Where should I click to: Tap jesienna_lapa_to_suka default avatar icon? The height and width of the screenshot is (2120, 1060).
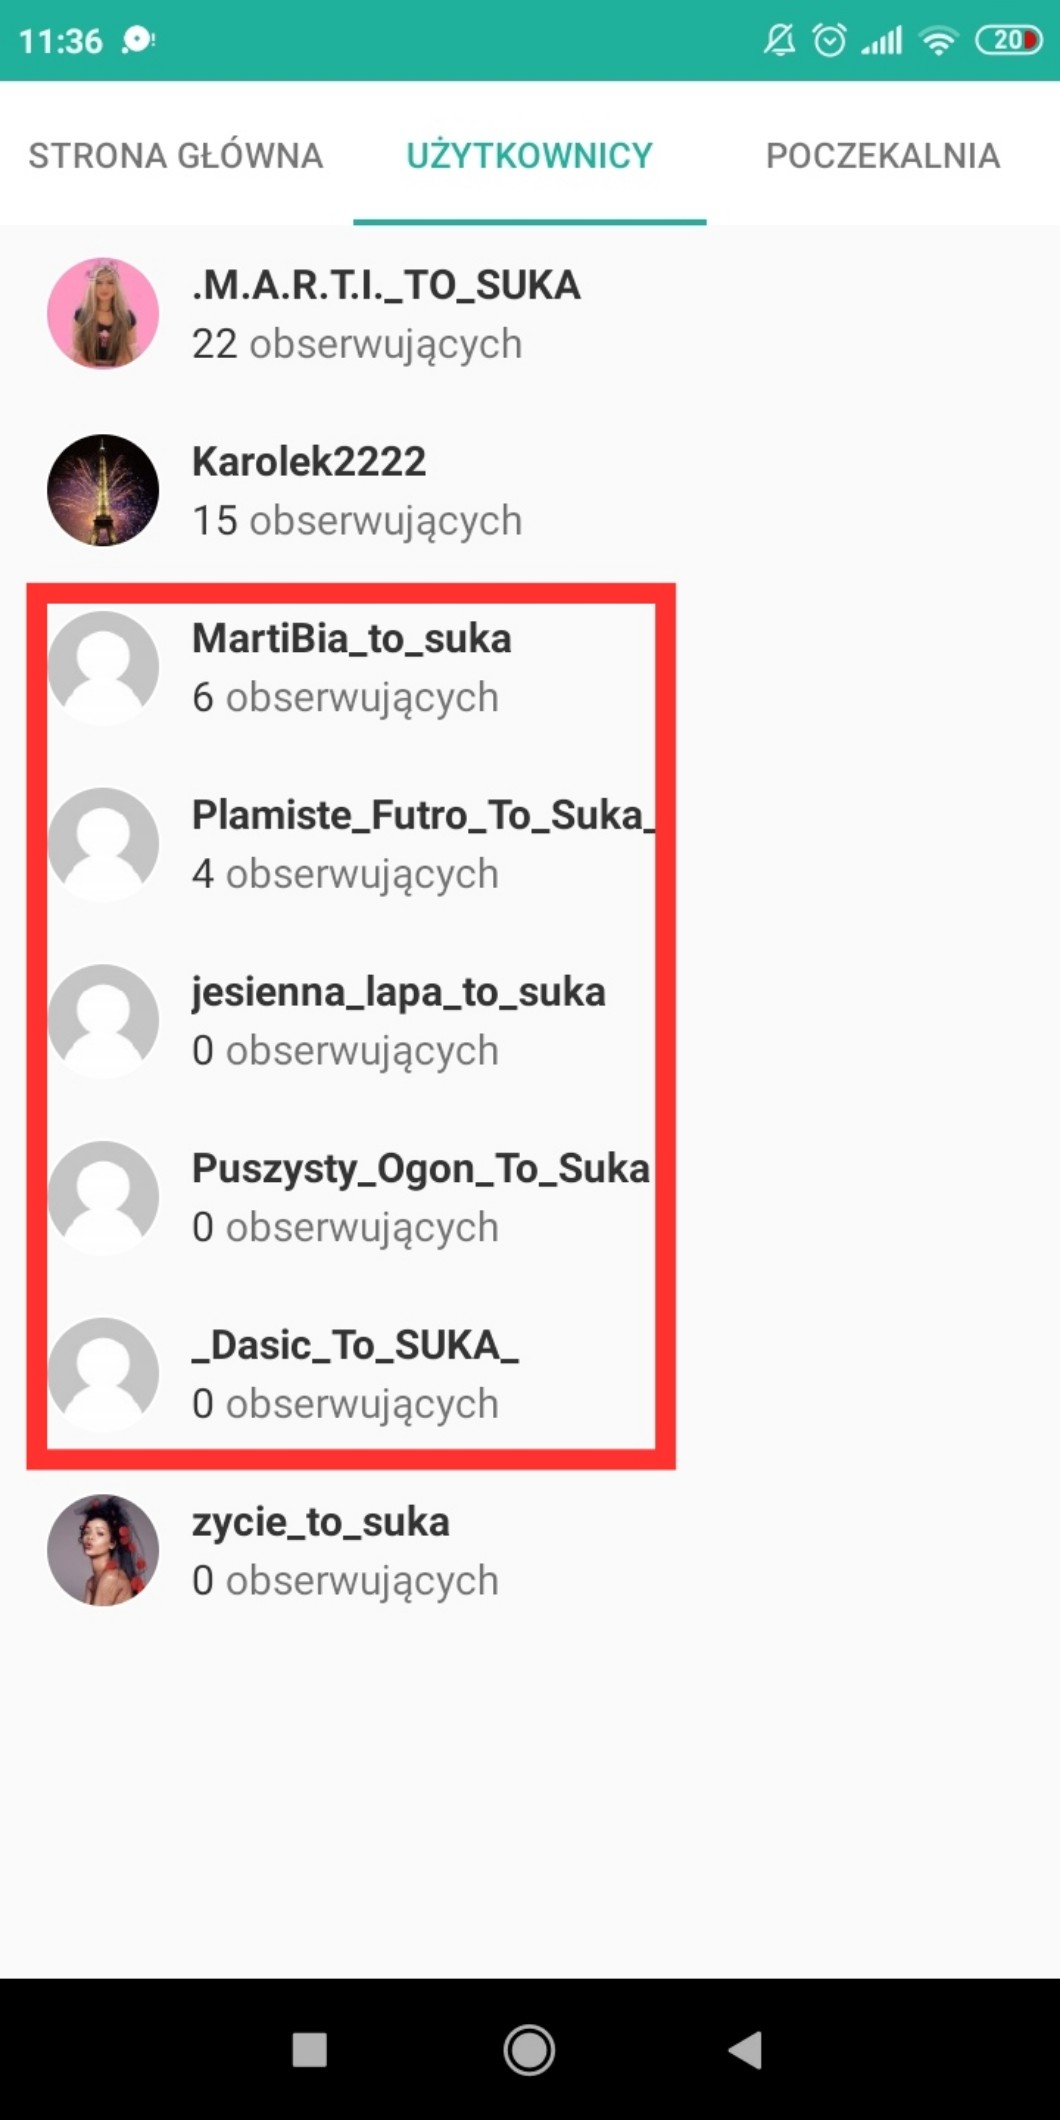[103, 1020]
